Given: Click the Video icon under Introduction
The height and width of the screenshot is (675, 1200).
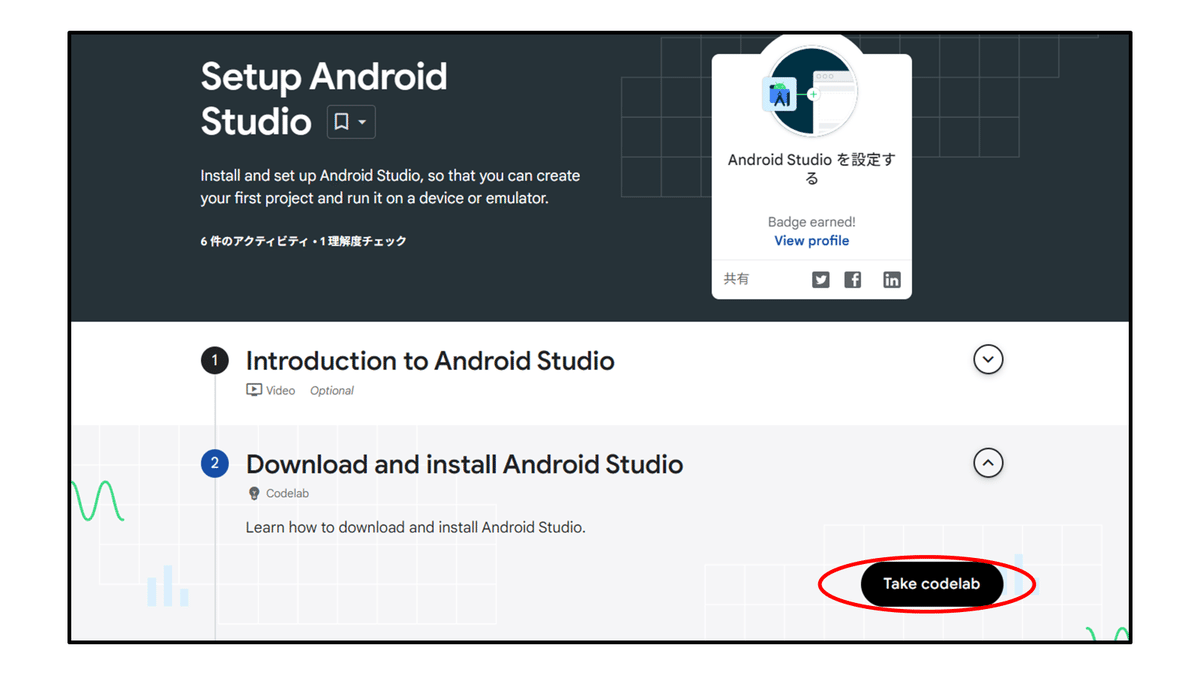Looking at the screenshot, I should click(254, 390).
